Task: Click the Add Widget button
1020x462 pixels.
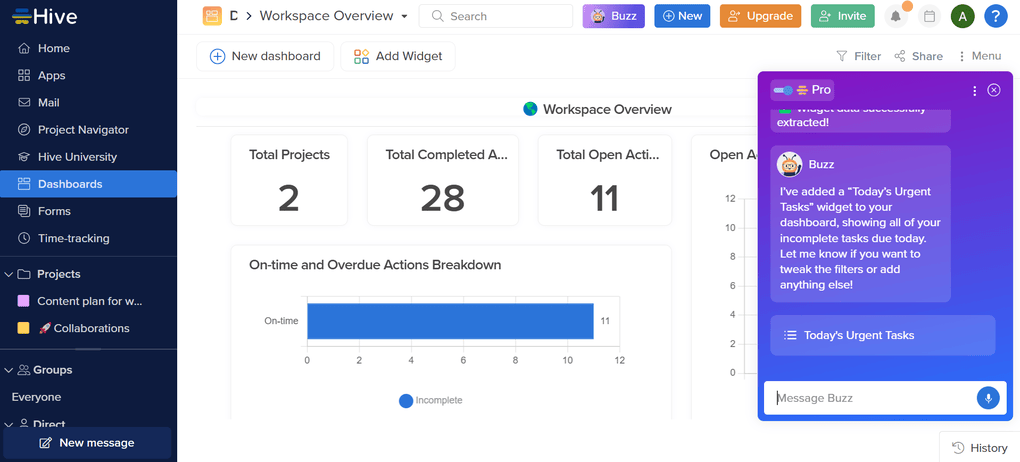Action: point(398,56)
